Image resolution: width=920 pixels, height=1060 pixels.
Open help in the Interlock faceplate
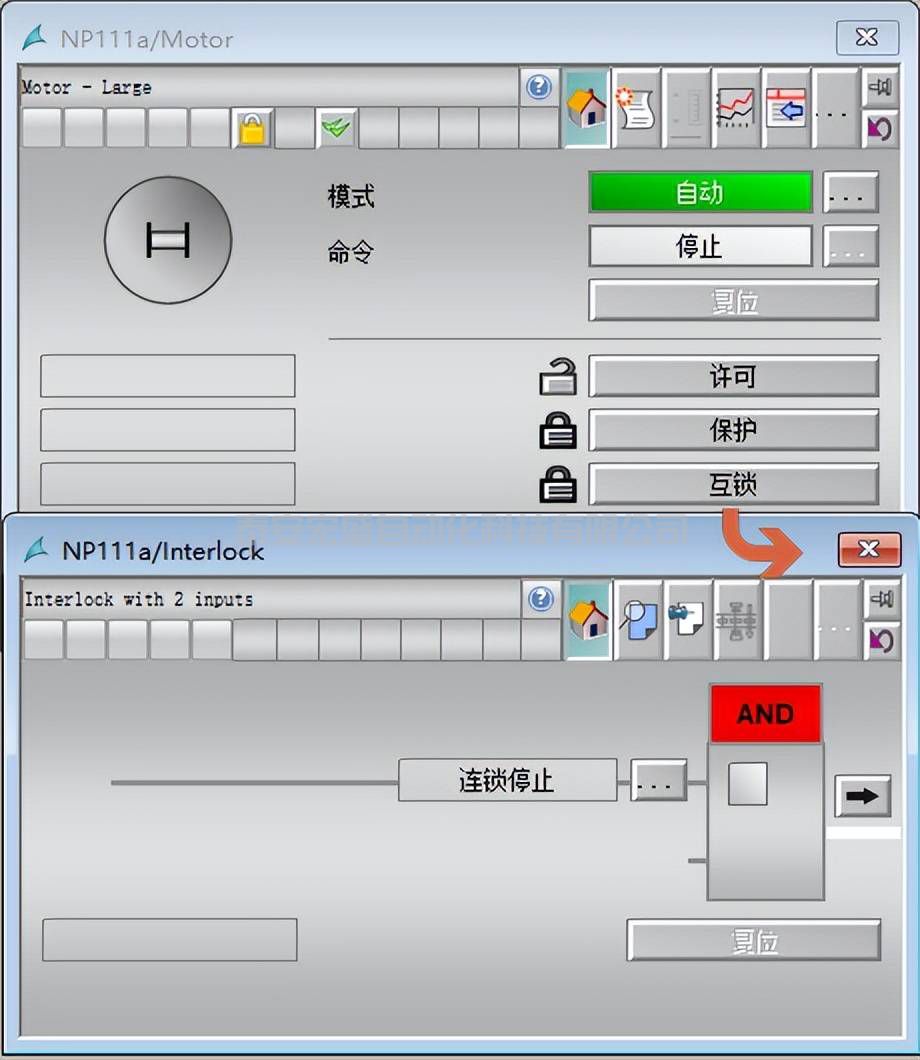coord(541,599)
